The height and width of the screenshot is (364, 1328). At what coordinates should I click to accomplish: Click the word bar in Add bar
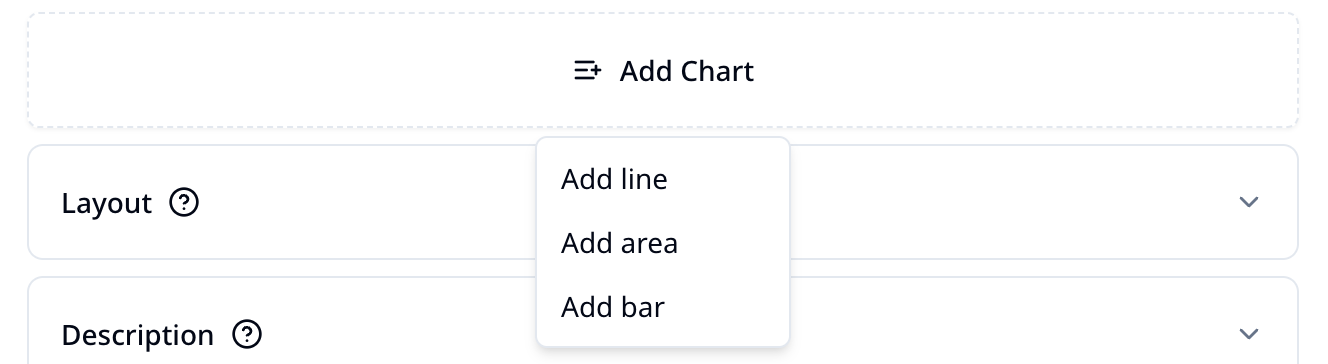tap(642, 307)
